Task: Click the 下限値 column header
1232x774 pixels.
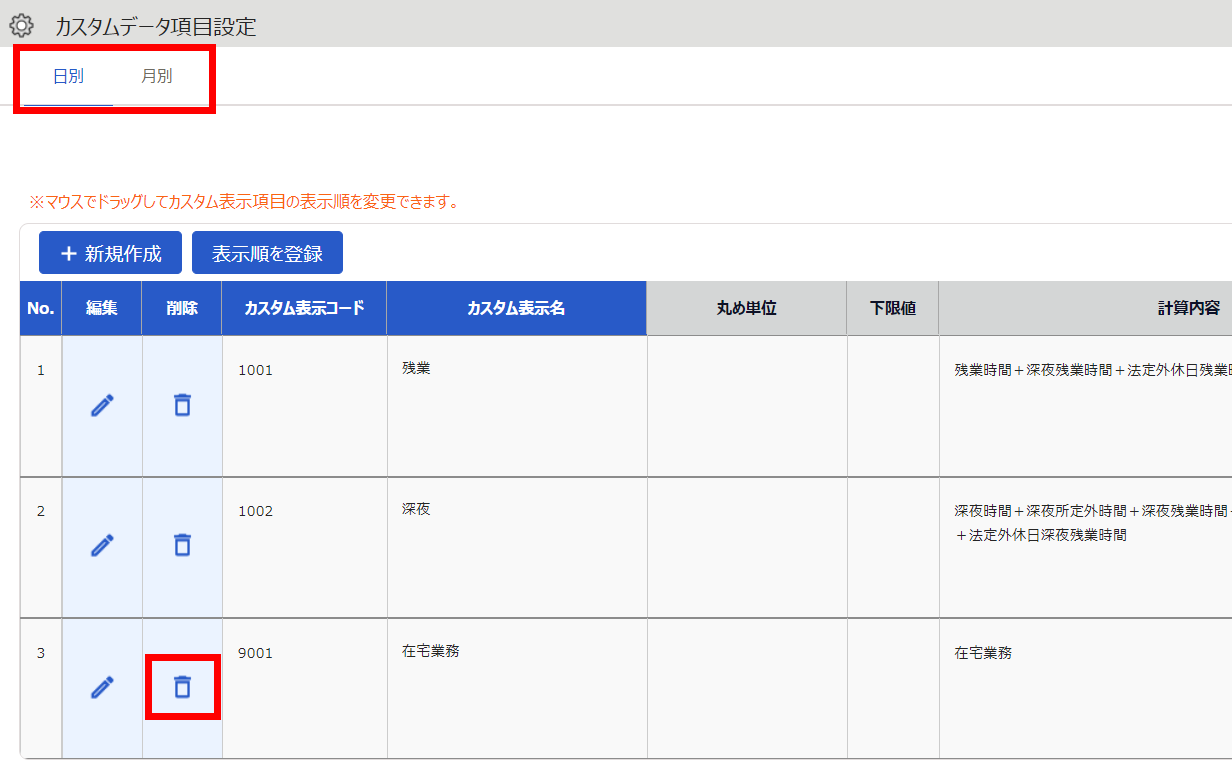Action: tap(893, 308)
